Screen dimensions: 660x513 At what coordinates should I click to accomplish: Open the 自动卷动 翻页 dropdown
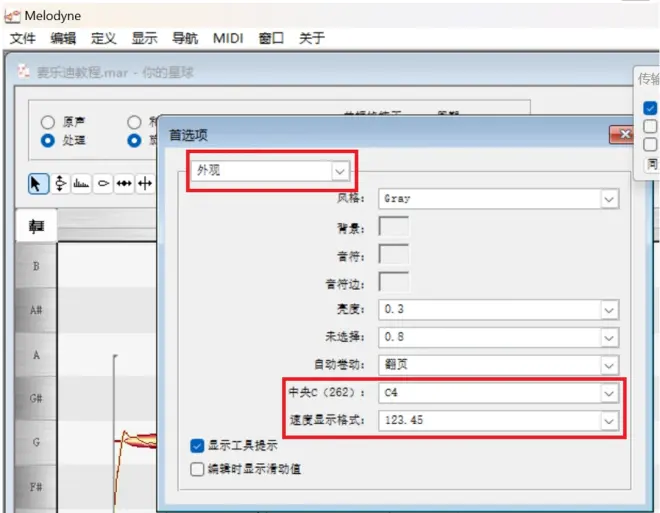click(498, 365)
